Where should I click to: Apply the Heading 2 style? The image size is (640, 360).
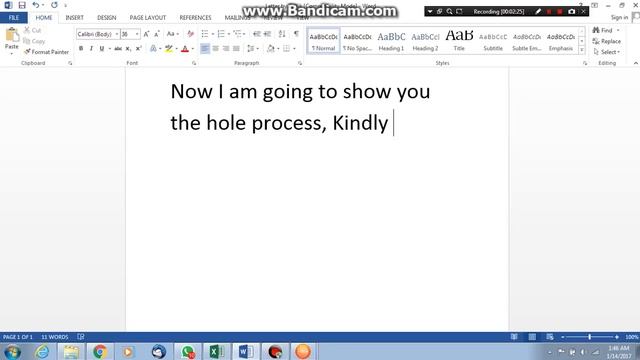point(425,41)
